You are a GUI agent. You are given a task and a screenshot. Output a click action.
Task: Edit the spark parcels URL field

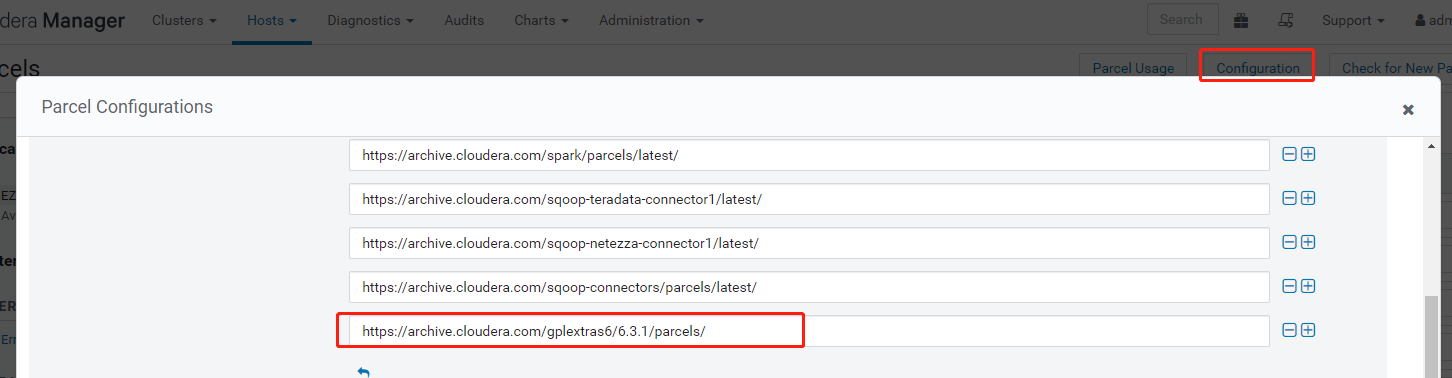point(809,155)
